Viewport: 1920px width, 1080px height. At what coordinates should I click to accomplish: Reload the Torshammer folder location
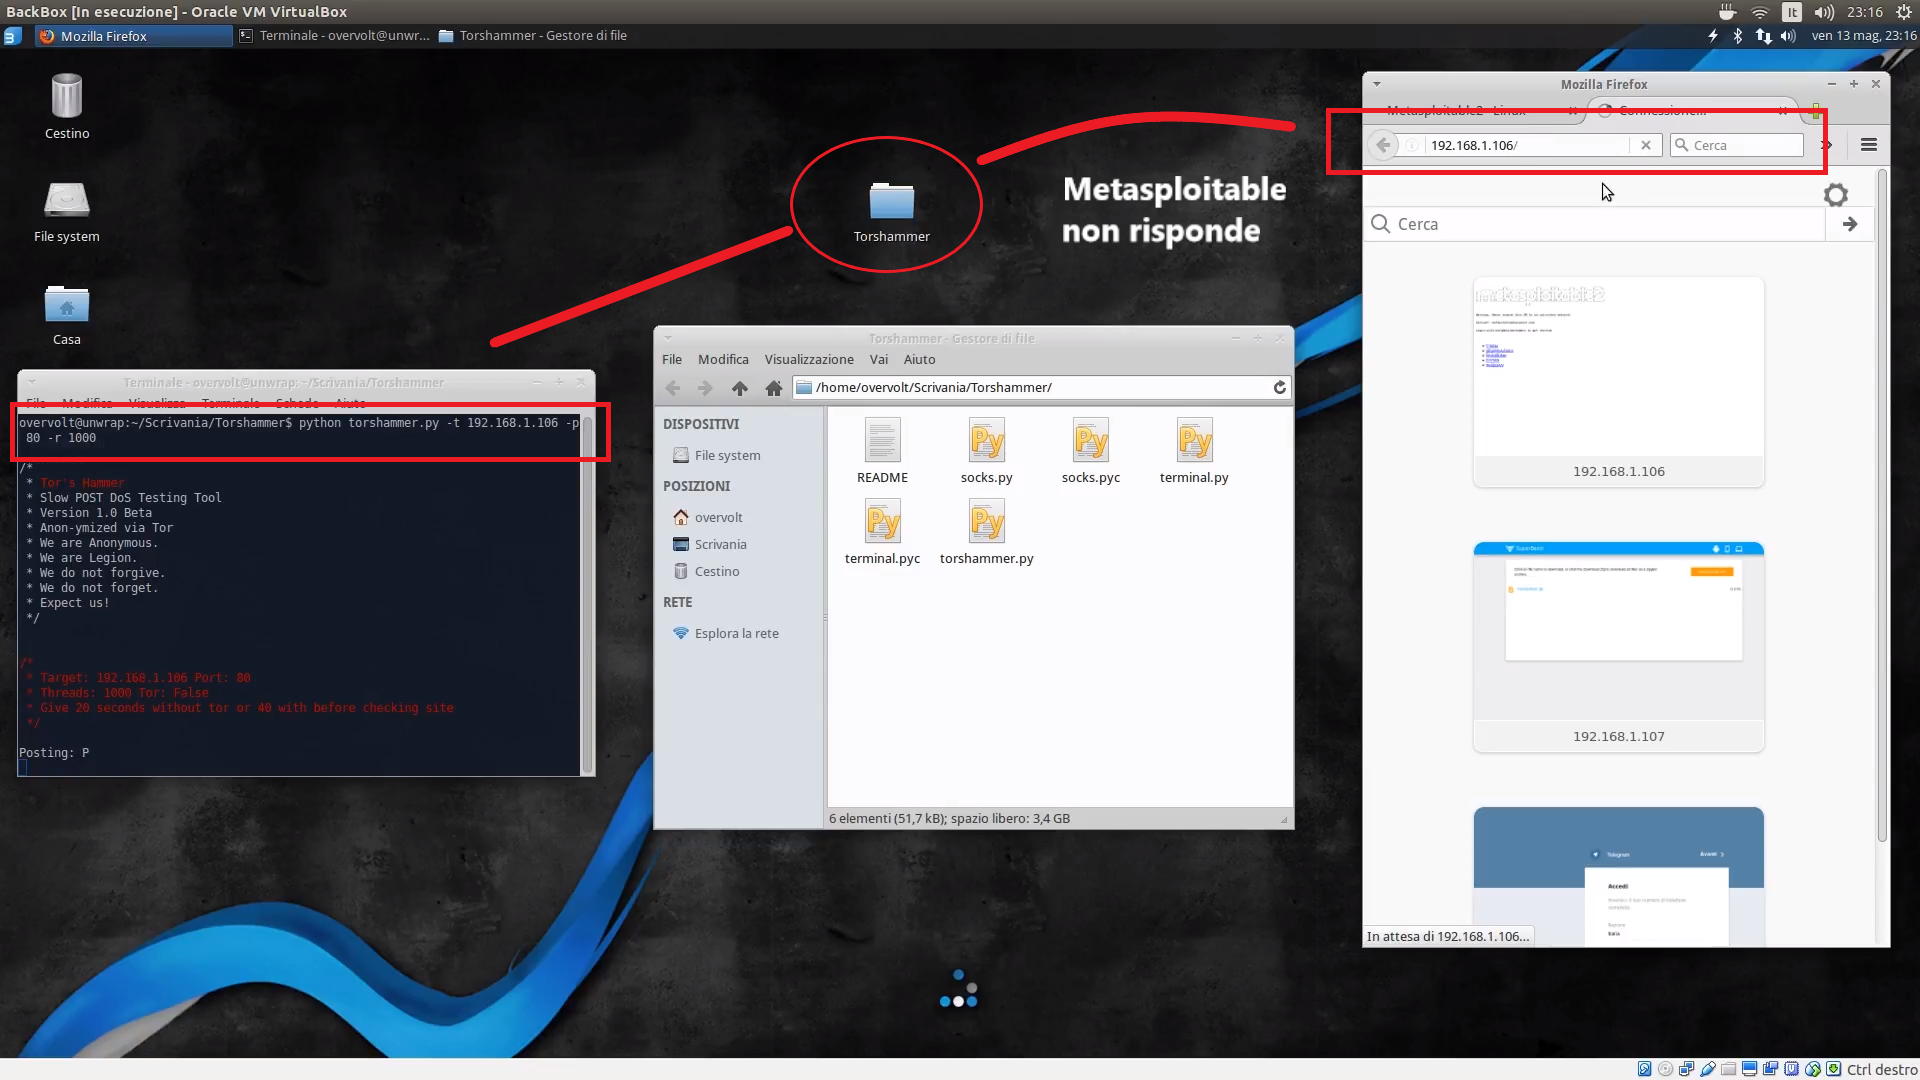point(1279,388)
